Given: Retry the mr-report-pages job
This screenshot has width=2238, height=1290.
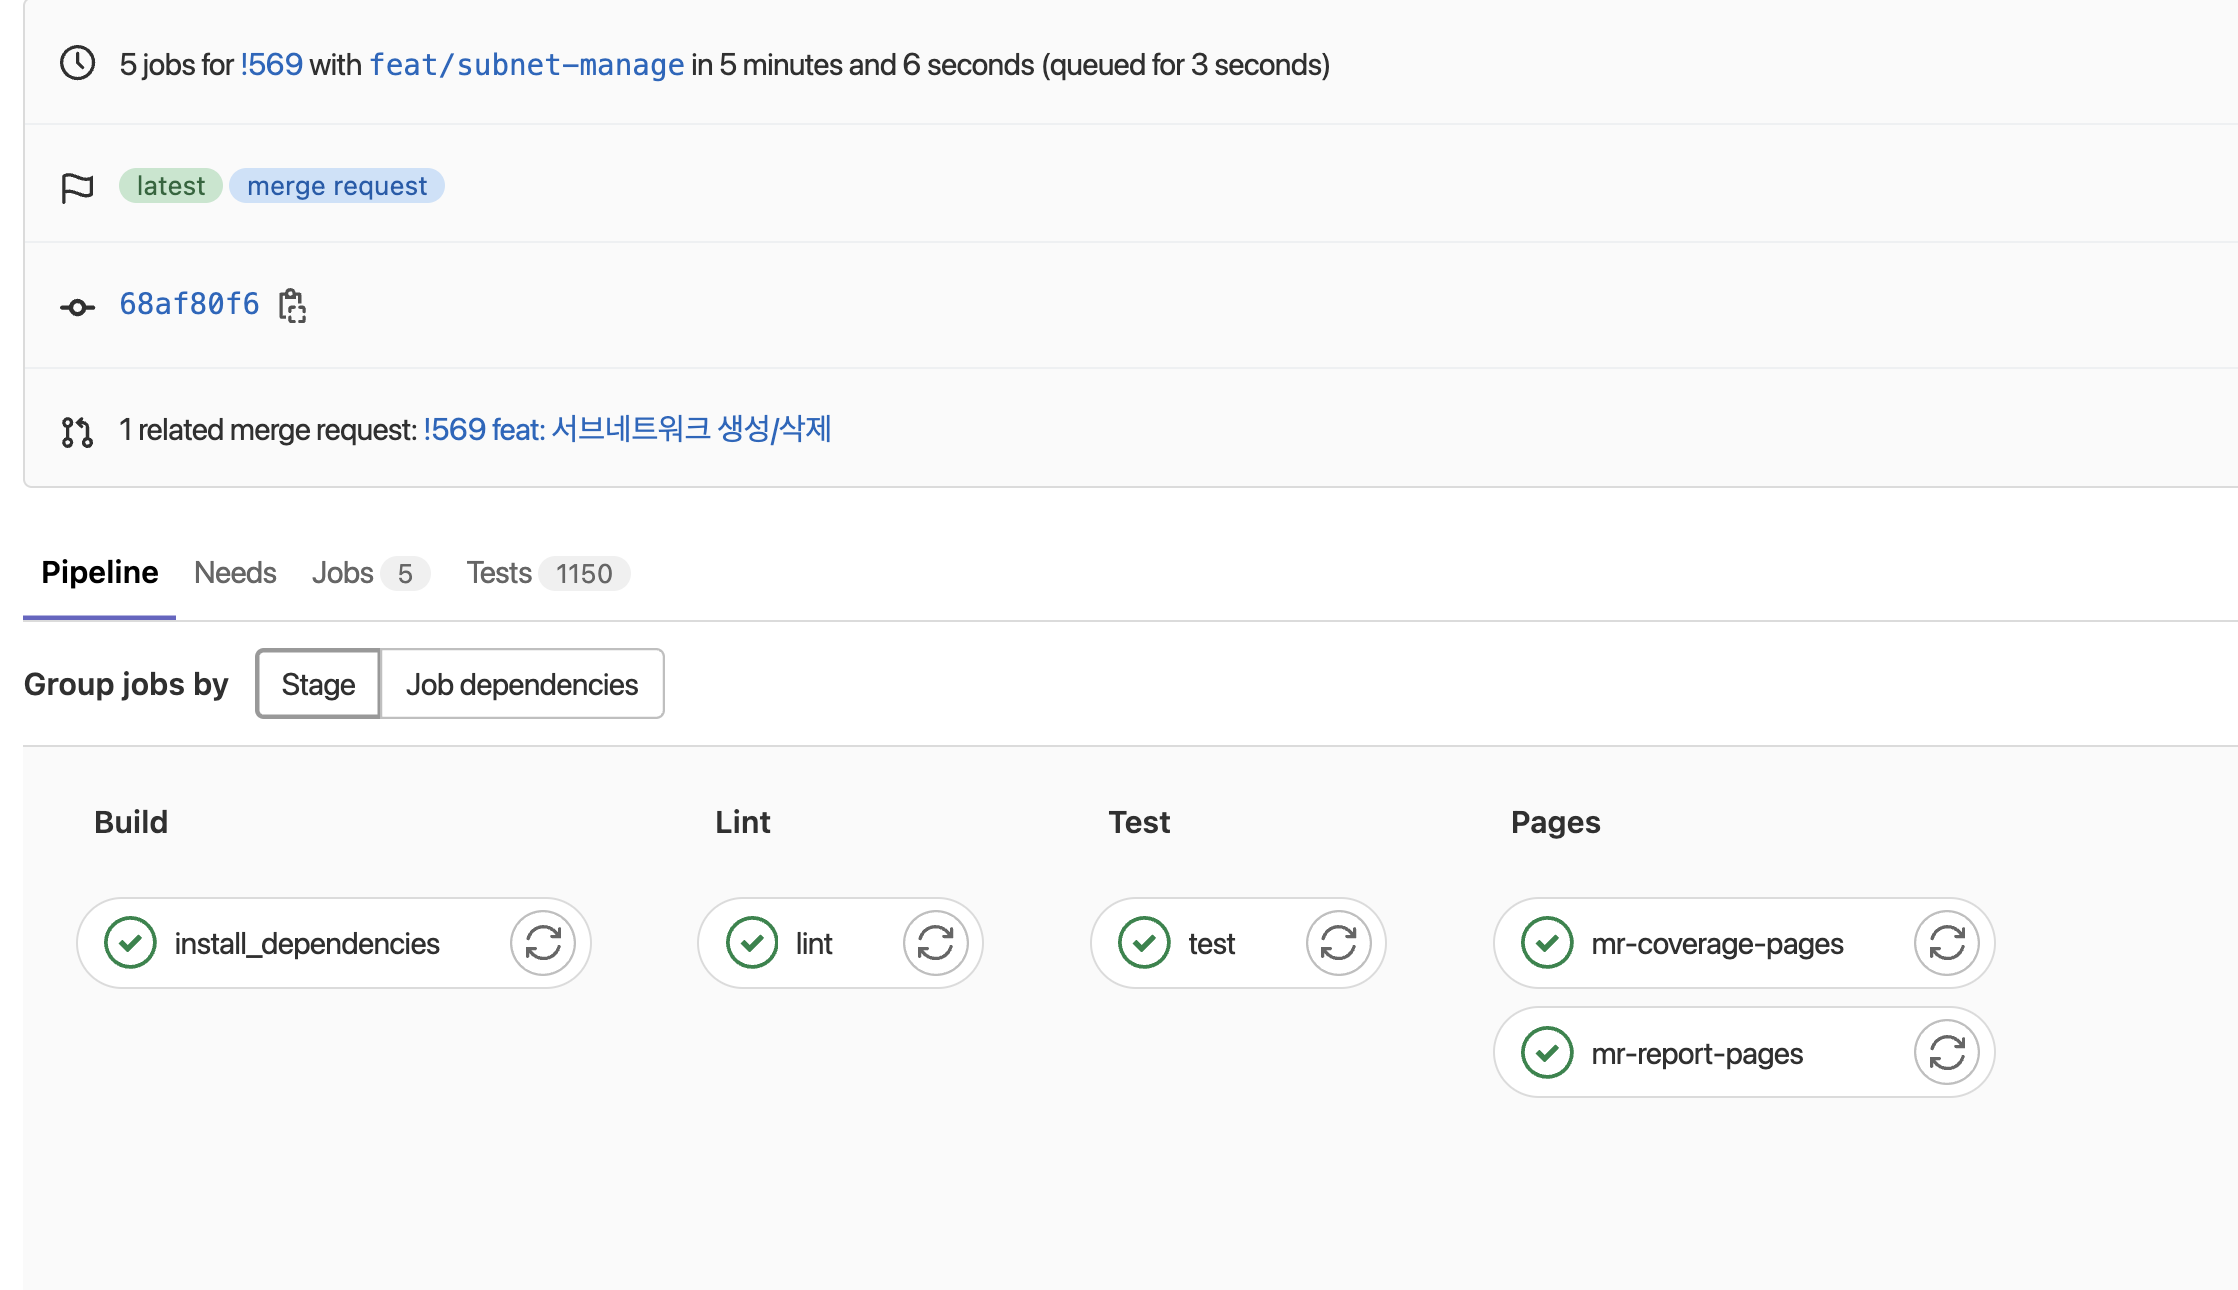Looking at the screenshot, I should [x=1946, y=1053].
